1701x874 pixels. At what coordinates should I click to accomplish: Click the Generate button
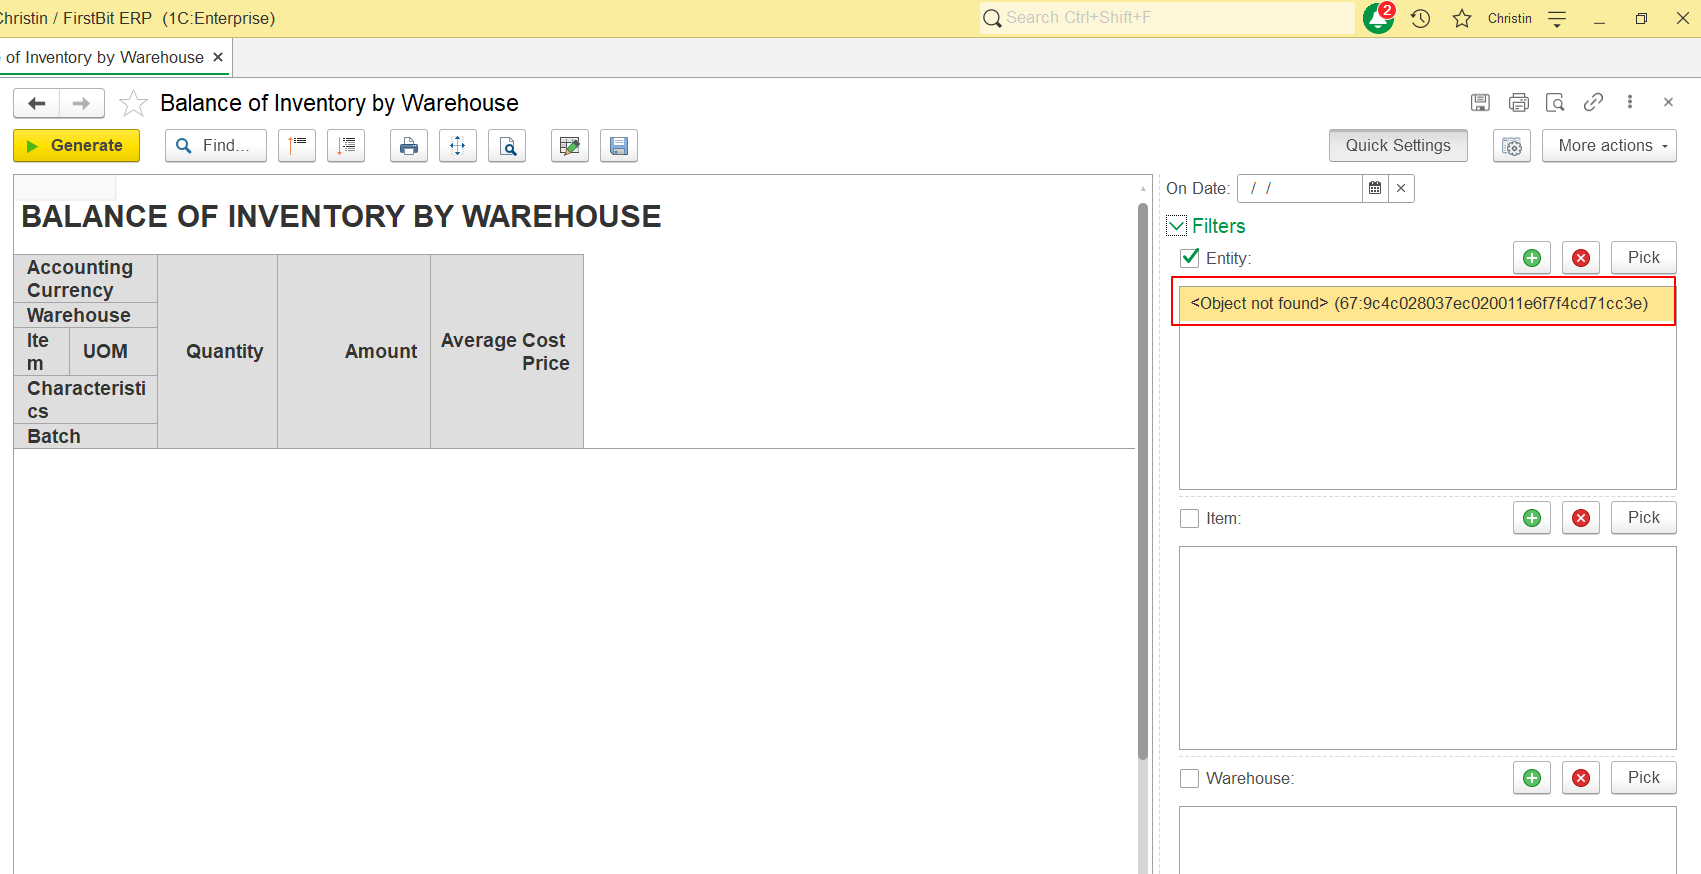(76, 146)
